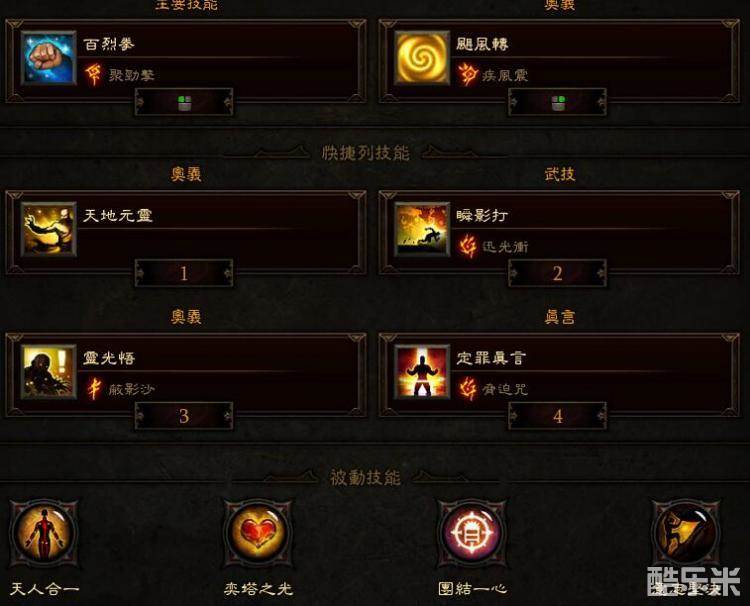
Task: Click the 聚勁擊 rune icon under 百烈拳
Action: (94, 75)
